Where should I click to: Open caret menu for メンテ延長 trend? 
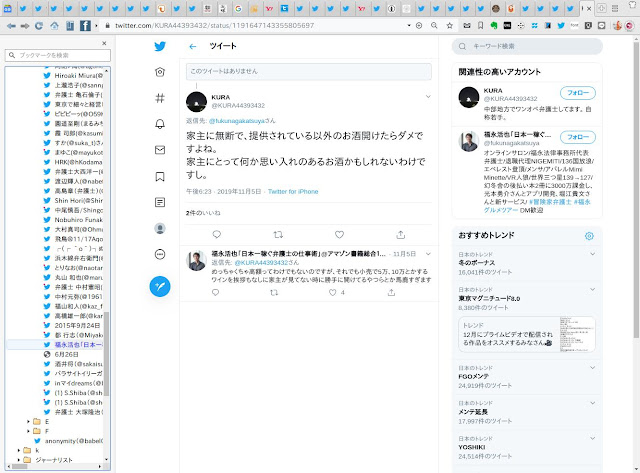click(x=592, y=403)
